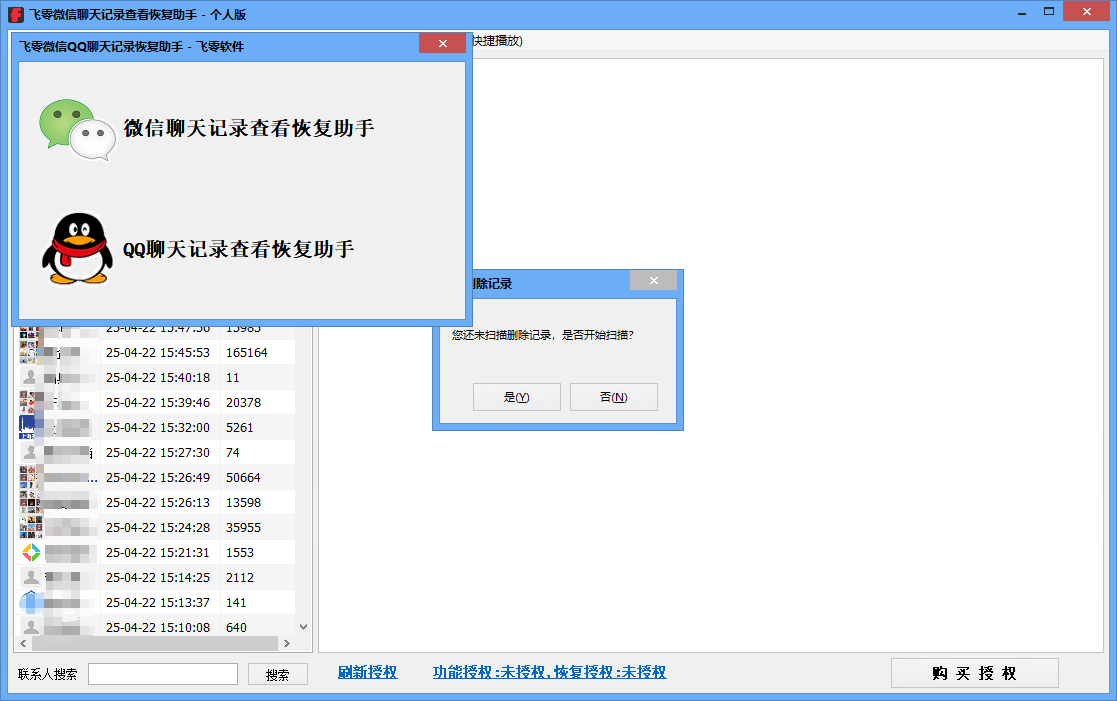Click the QQ penguin icon
This screenshot has height=701, width=1117.
pos(78,249)
